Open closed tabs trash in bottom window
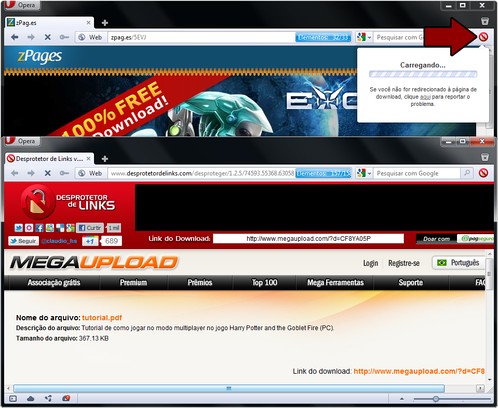498x408 pixels. [485, 157]
